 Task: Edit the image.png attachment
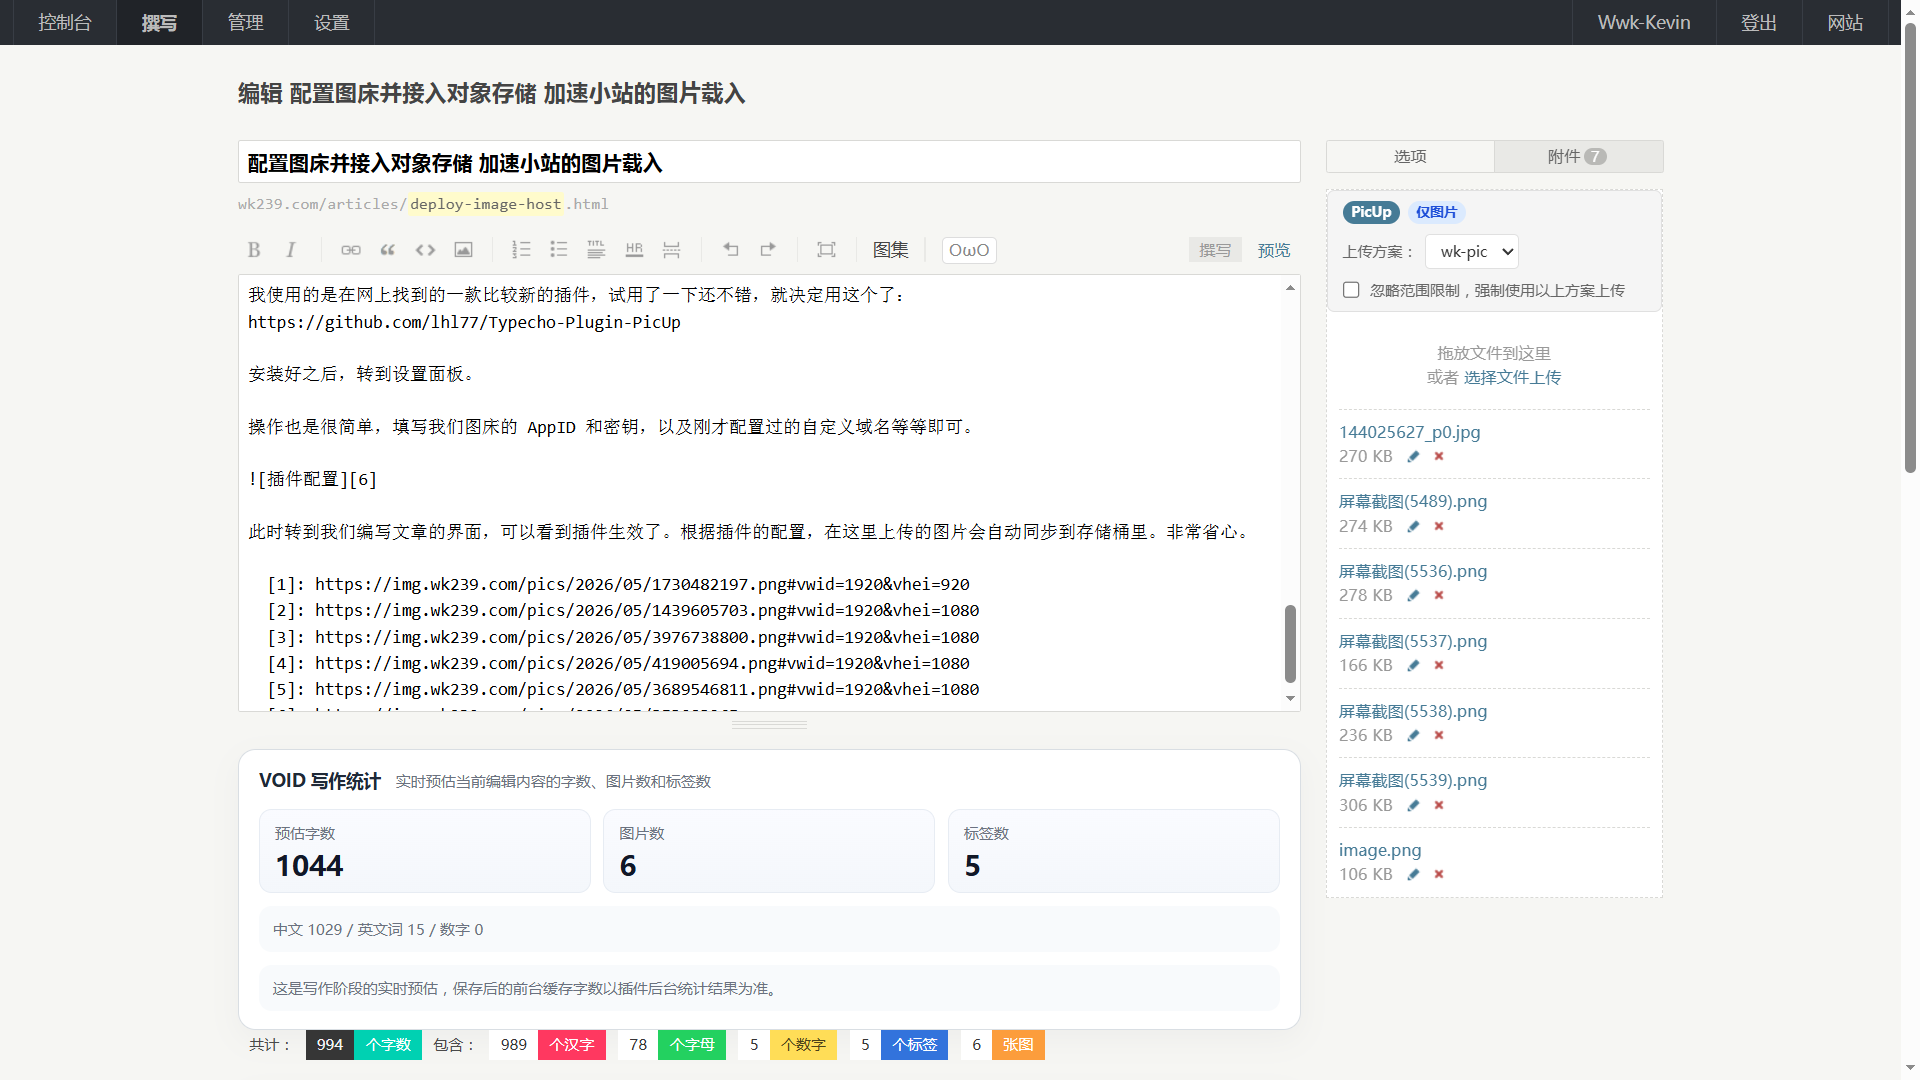[1413, 874]
